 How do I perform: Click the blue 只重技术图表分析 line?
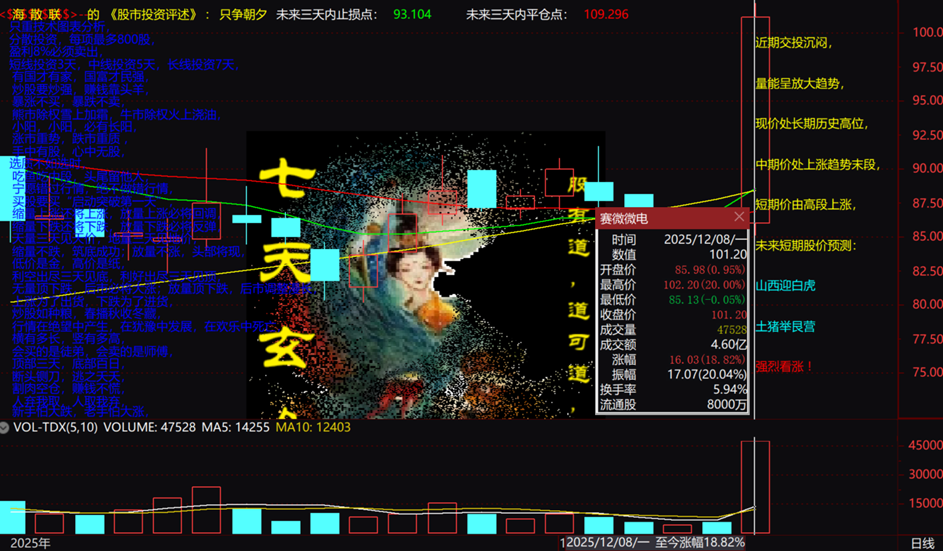(57, 27)
